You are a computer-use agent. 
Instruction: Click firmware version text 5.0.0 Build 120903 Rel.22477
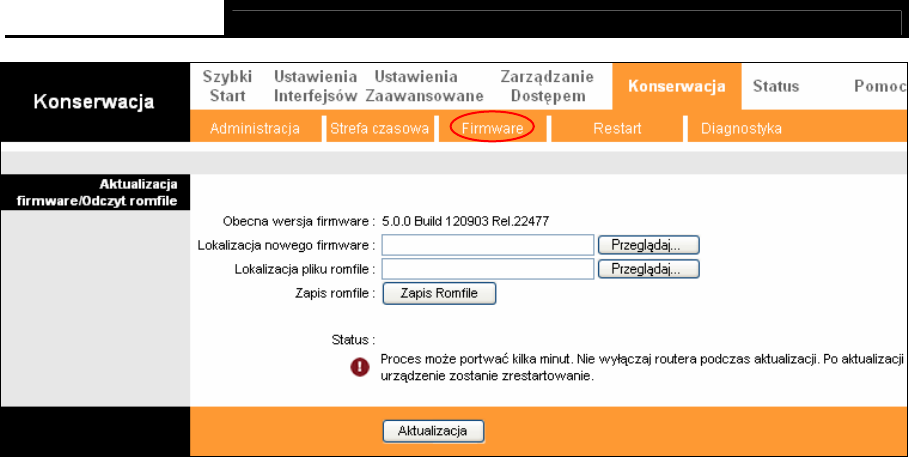pyautogui.click(x=466, y=221)
